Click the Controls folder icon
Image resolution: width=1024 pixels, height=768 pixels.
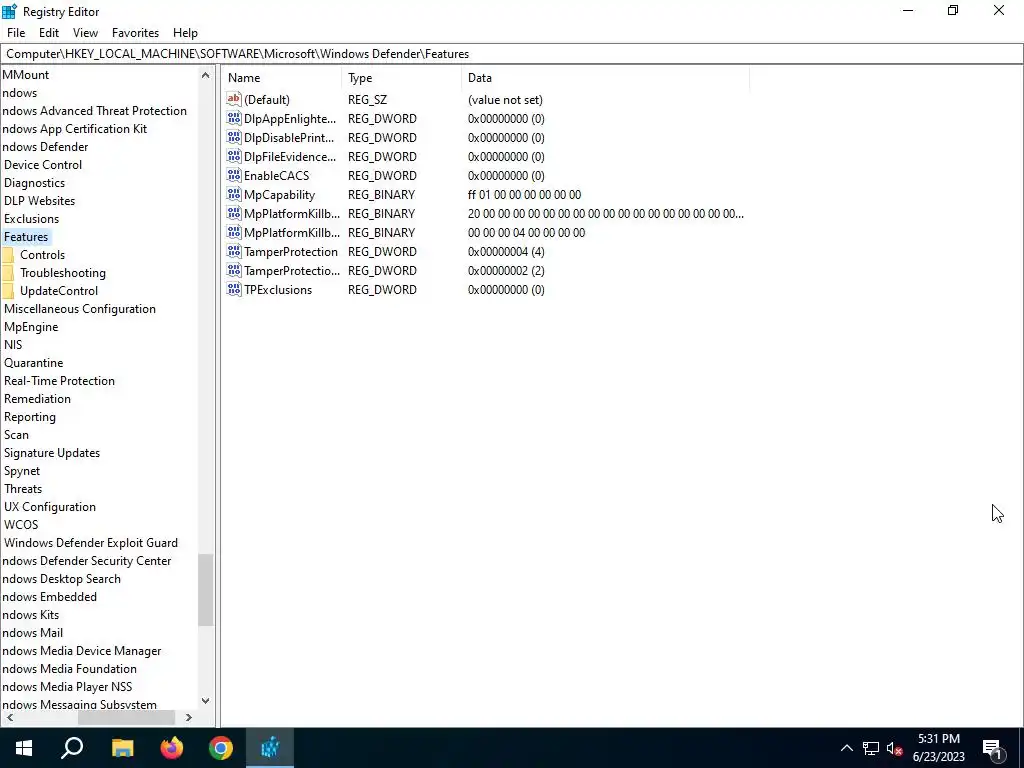tap(8, 255)
